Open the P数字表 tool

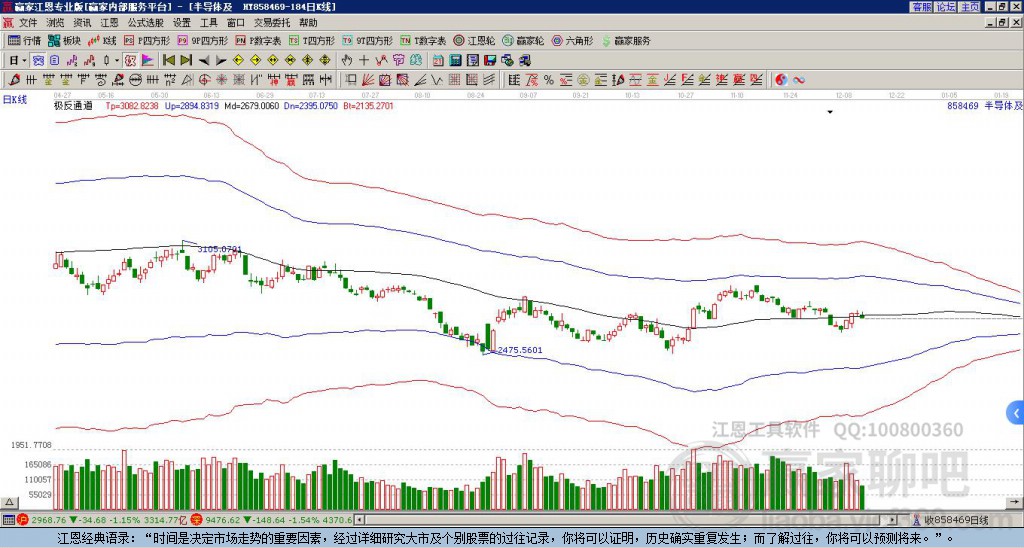(x=258, y=40)
